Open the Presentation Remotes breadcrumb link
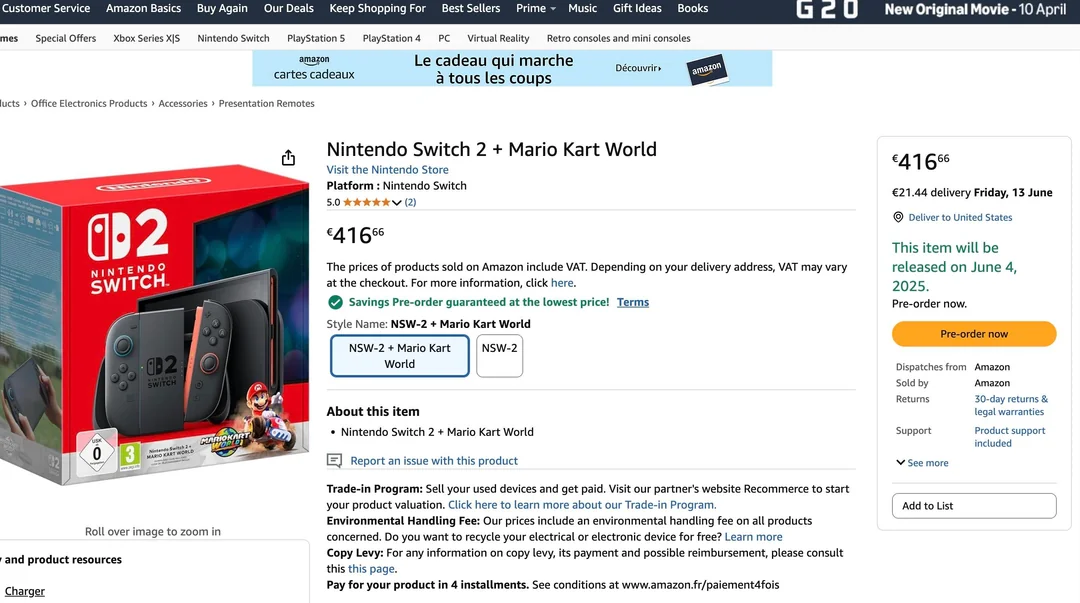The height and width of the screenshot is (603, 1080). [x=266, y=104]
